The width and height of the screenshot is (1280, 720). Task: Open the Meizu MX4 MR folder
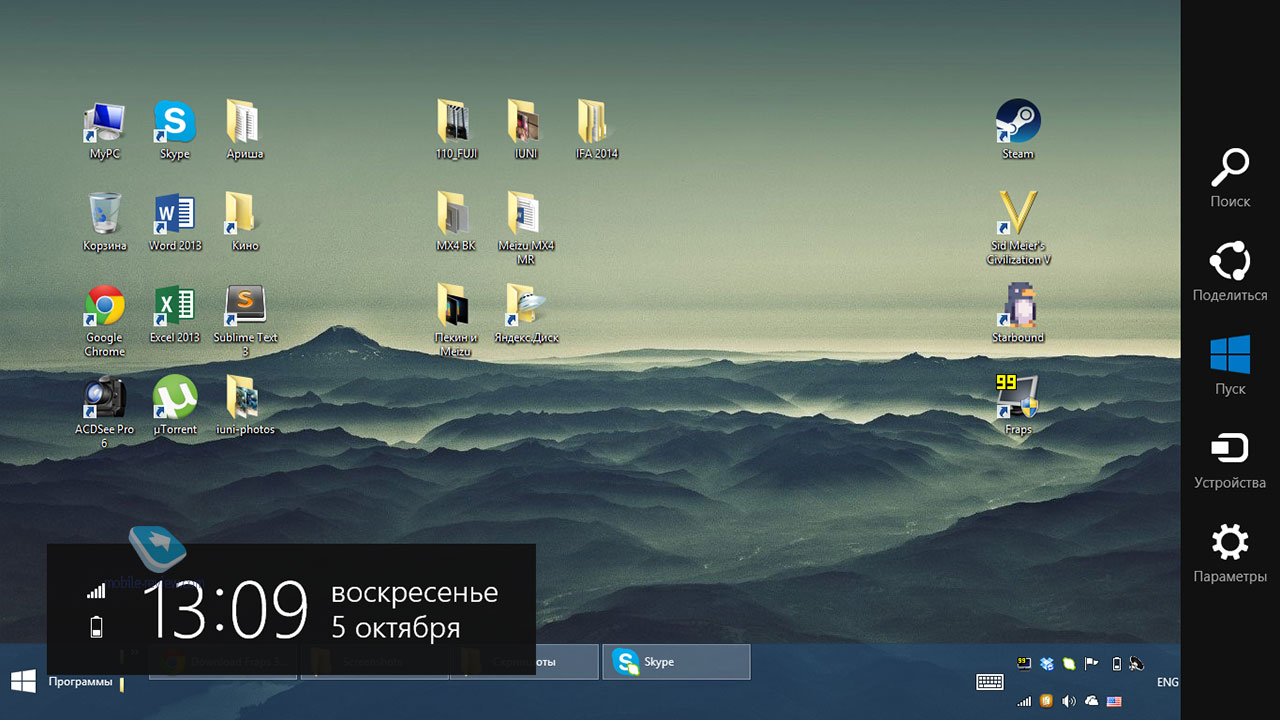click(x=526, y=228)
